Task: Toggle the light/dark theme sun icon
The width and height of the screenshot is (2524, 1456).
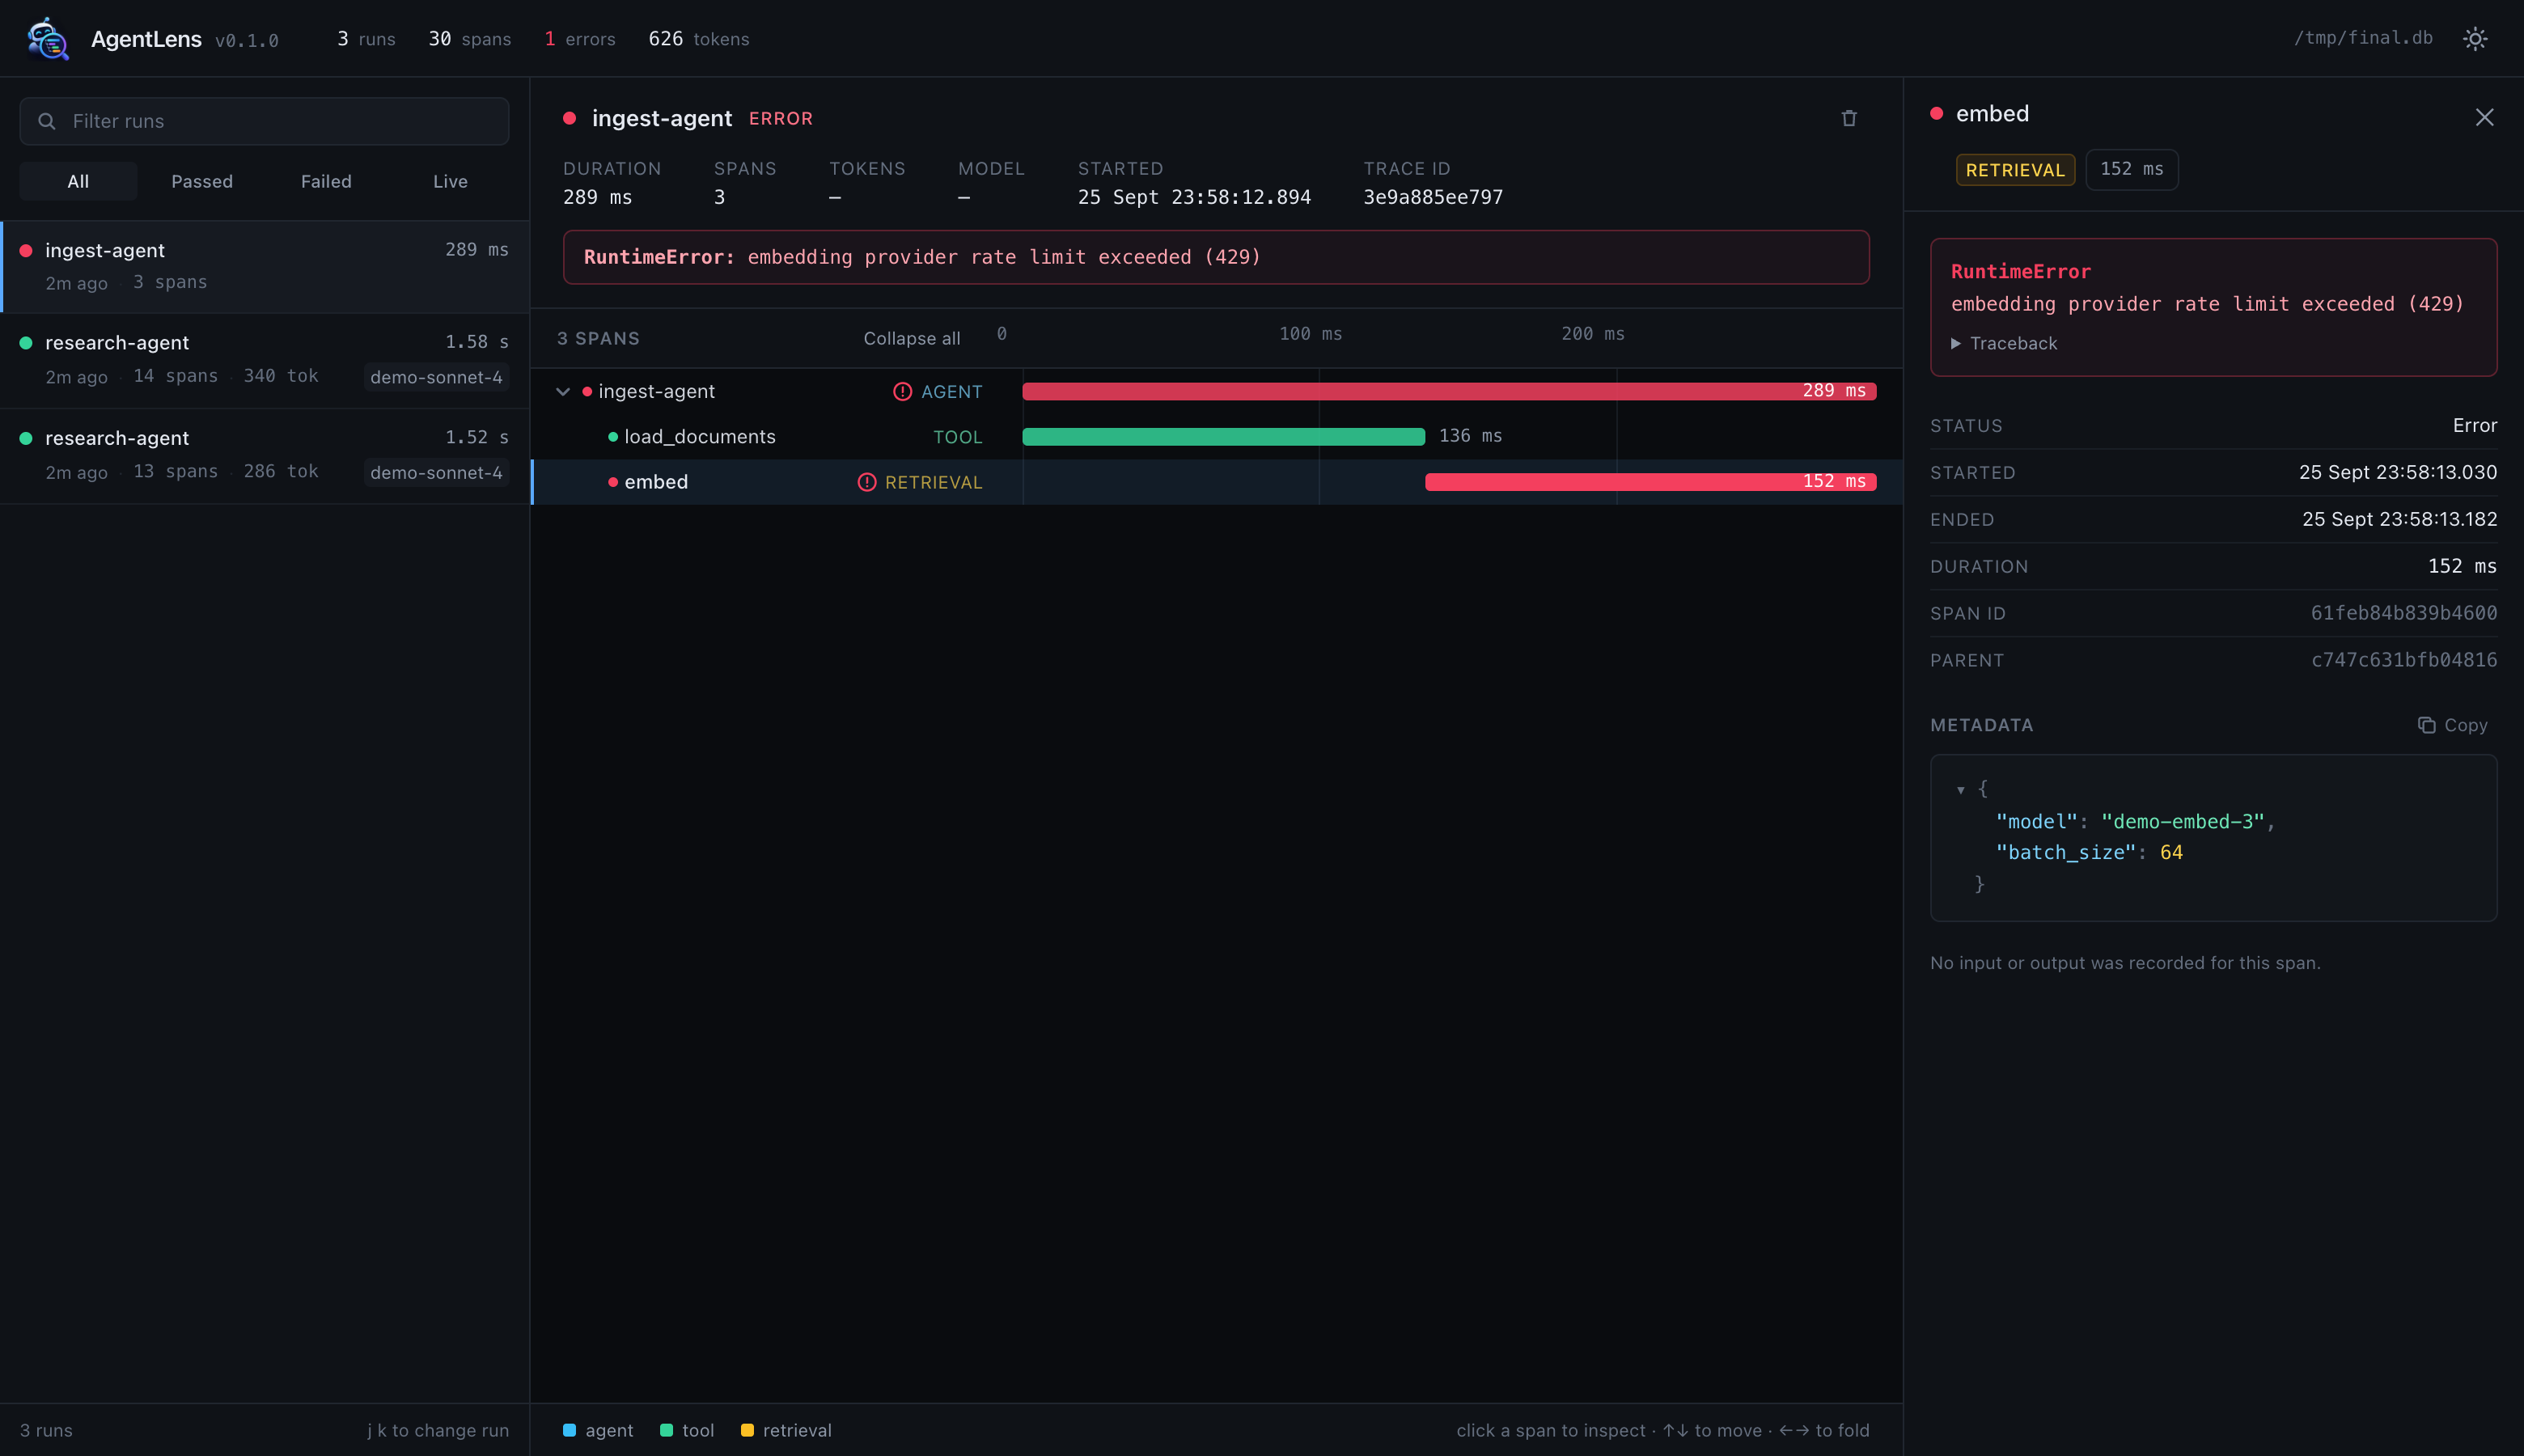Action: 2474,39
